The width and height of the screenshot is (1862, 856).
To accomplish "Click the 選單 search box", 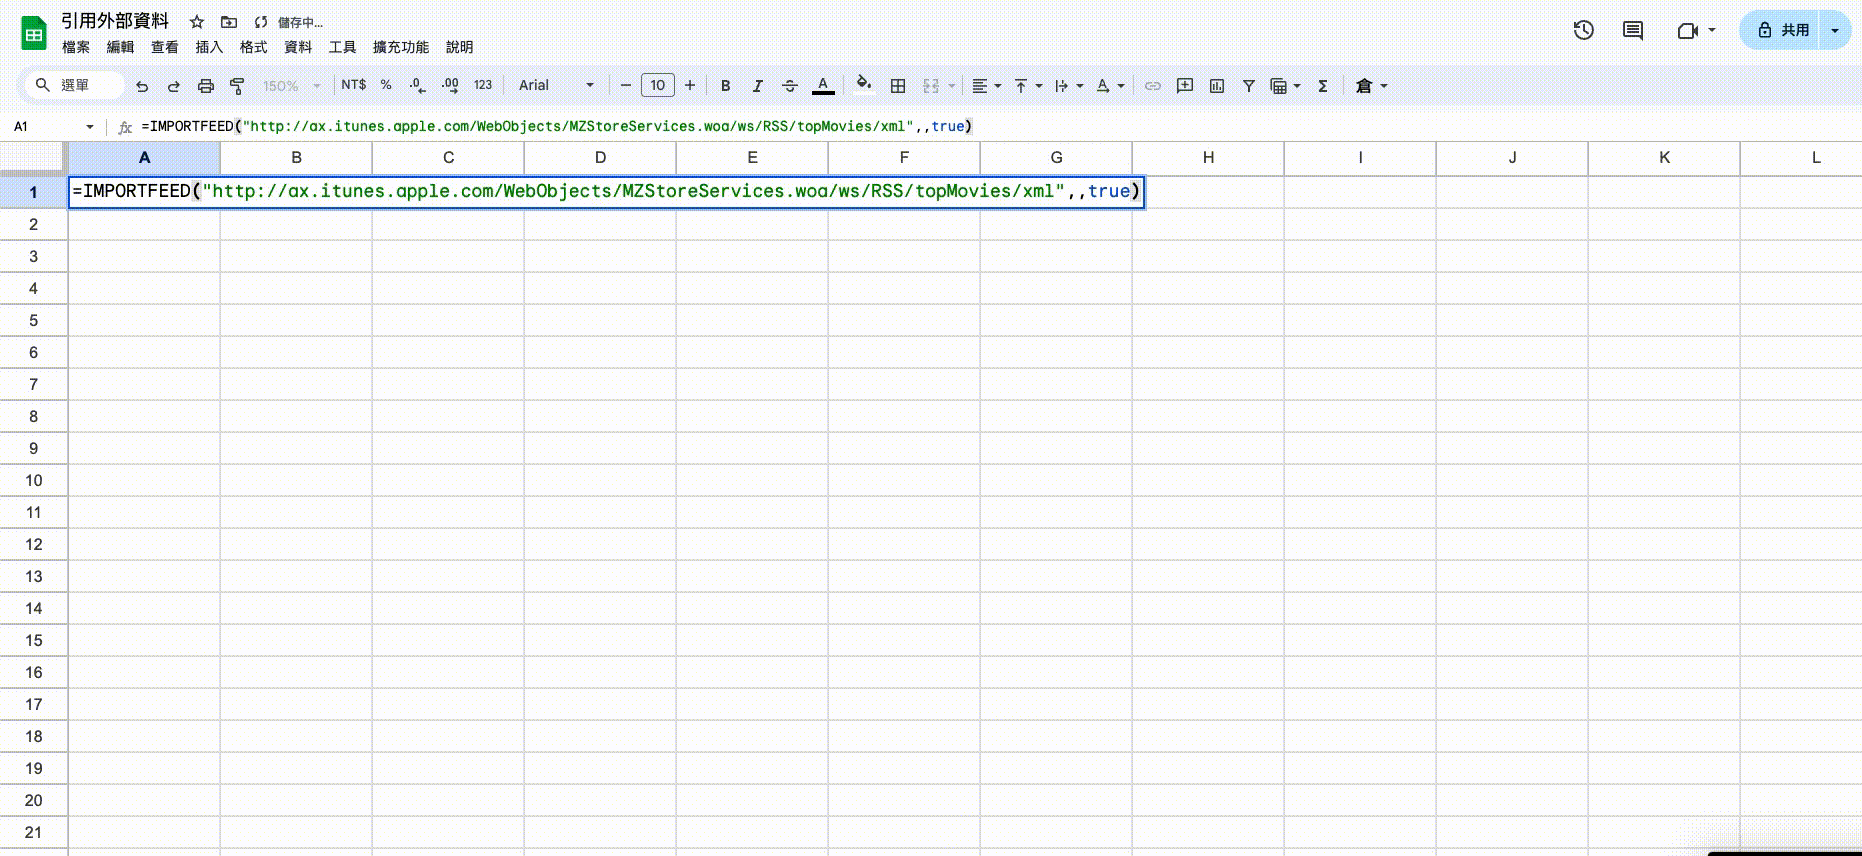I will click(76, 86).
